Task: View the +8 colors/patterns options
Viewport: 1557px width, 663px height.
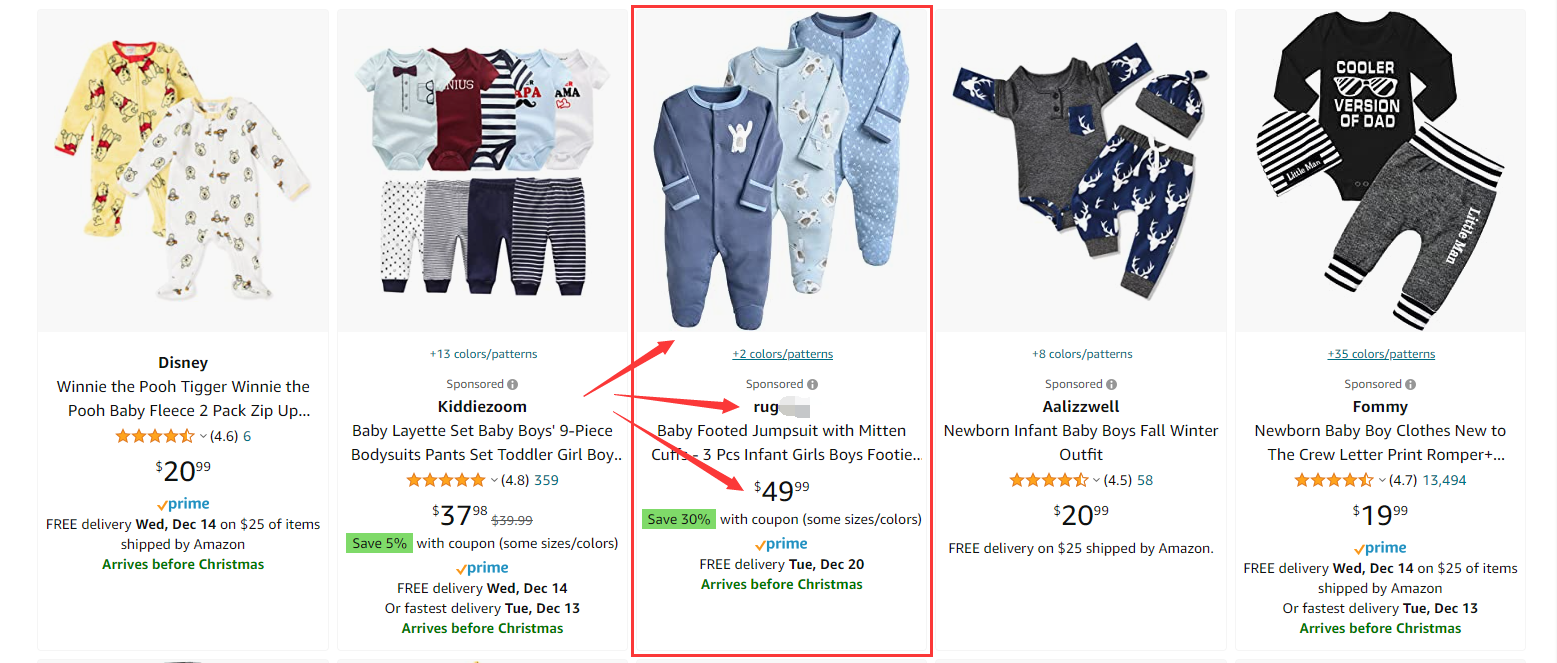Action: pos(1082,354)
